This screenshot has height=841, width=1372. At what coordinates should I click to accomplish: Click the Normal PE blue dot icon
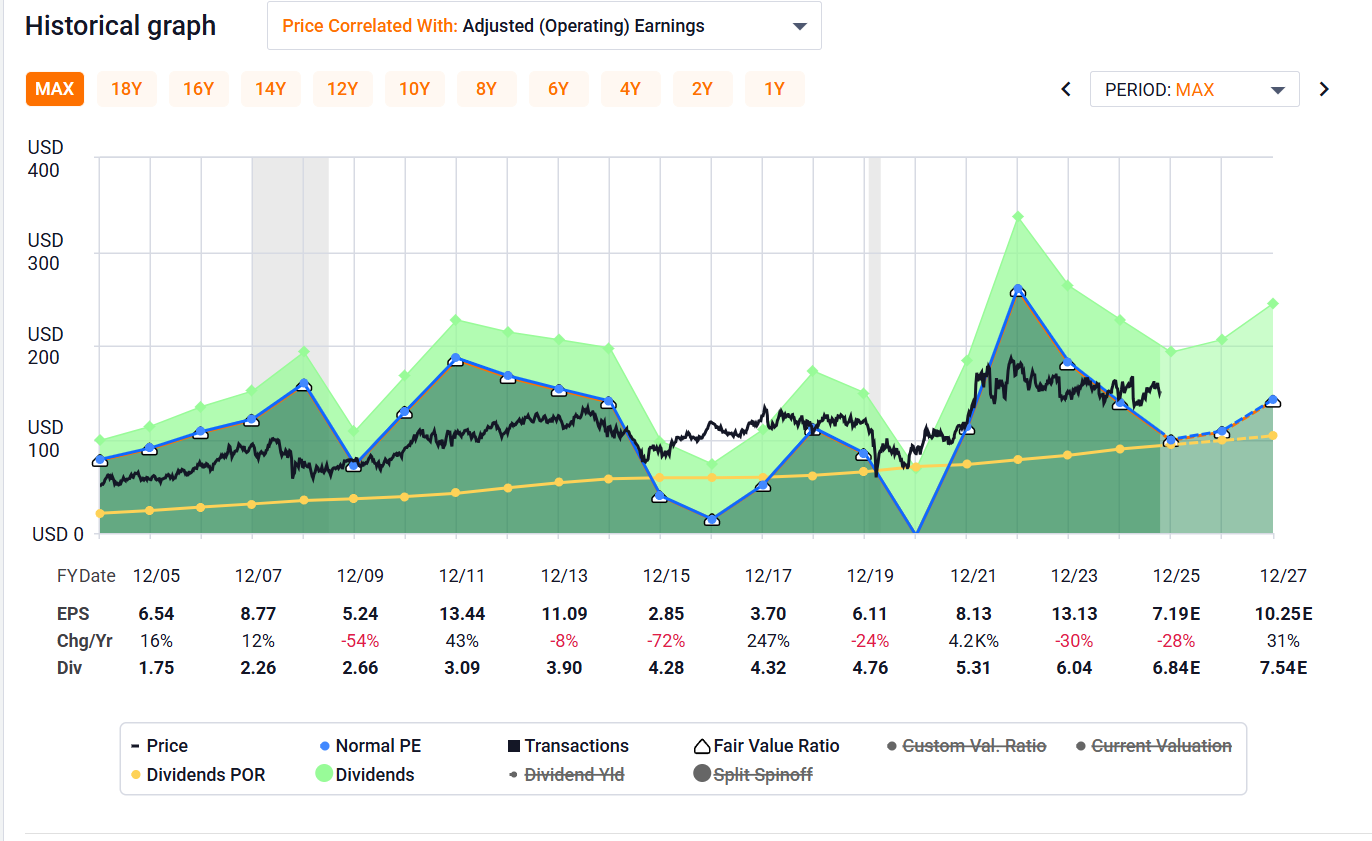[324, 746]
